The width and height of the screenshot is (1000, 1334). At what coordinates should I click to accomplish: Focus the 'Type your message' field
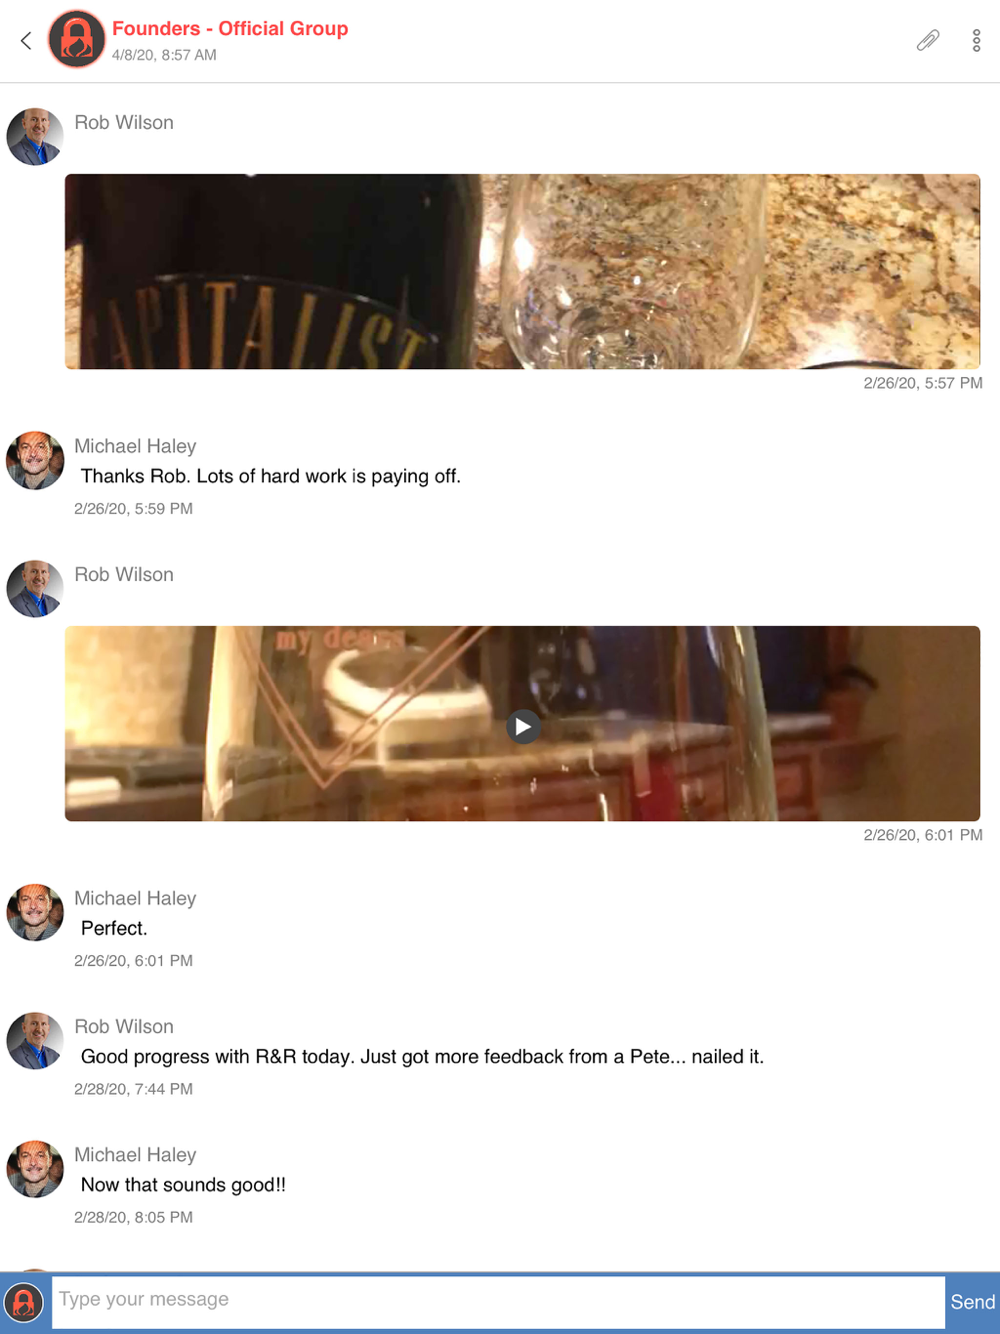(498, 1302)
